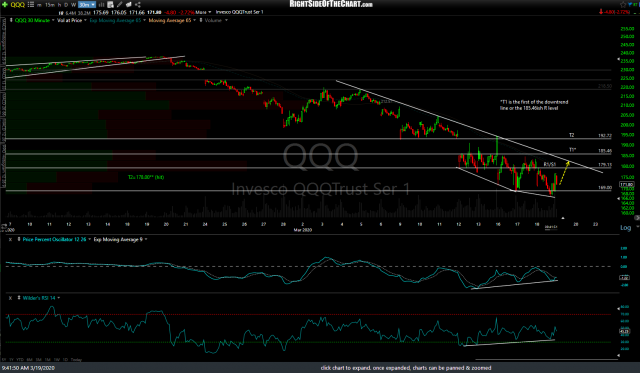Select the Today range button
The height and width of the screenshot is (373, 640).
(x=76, y=360)
